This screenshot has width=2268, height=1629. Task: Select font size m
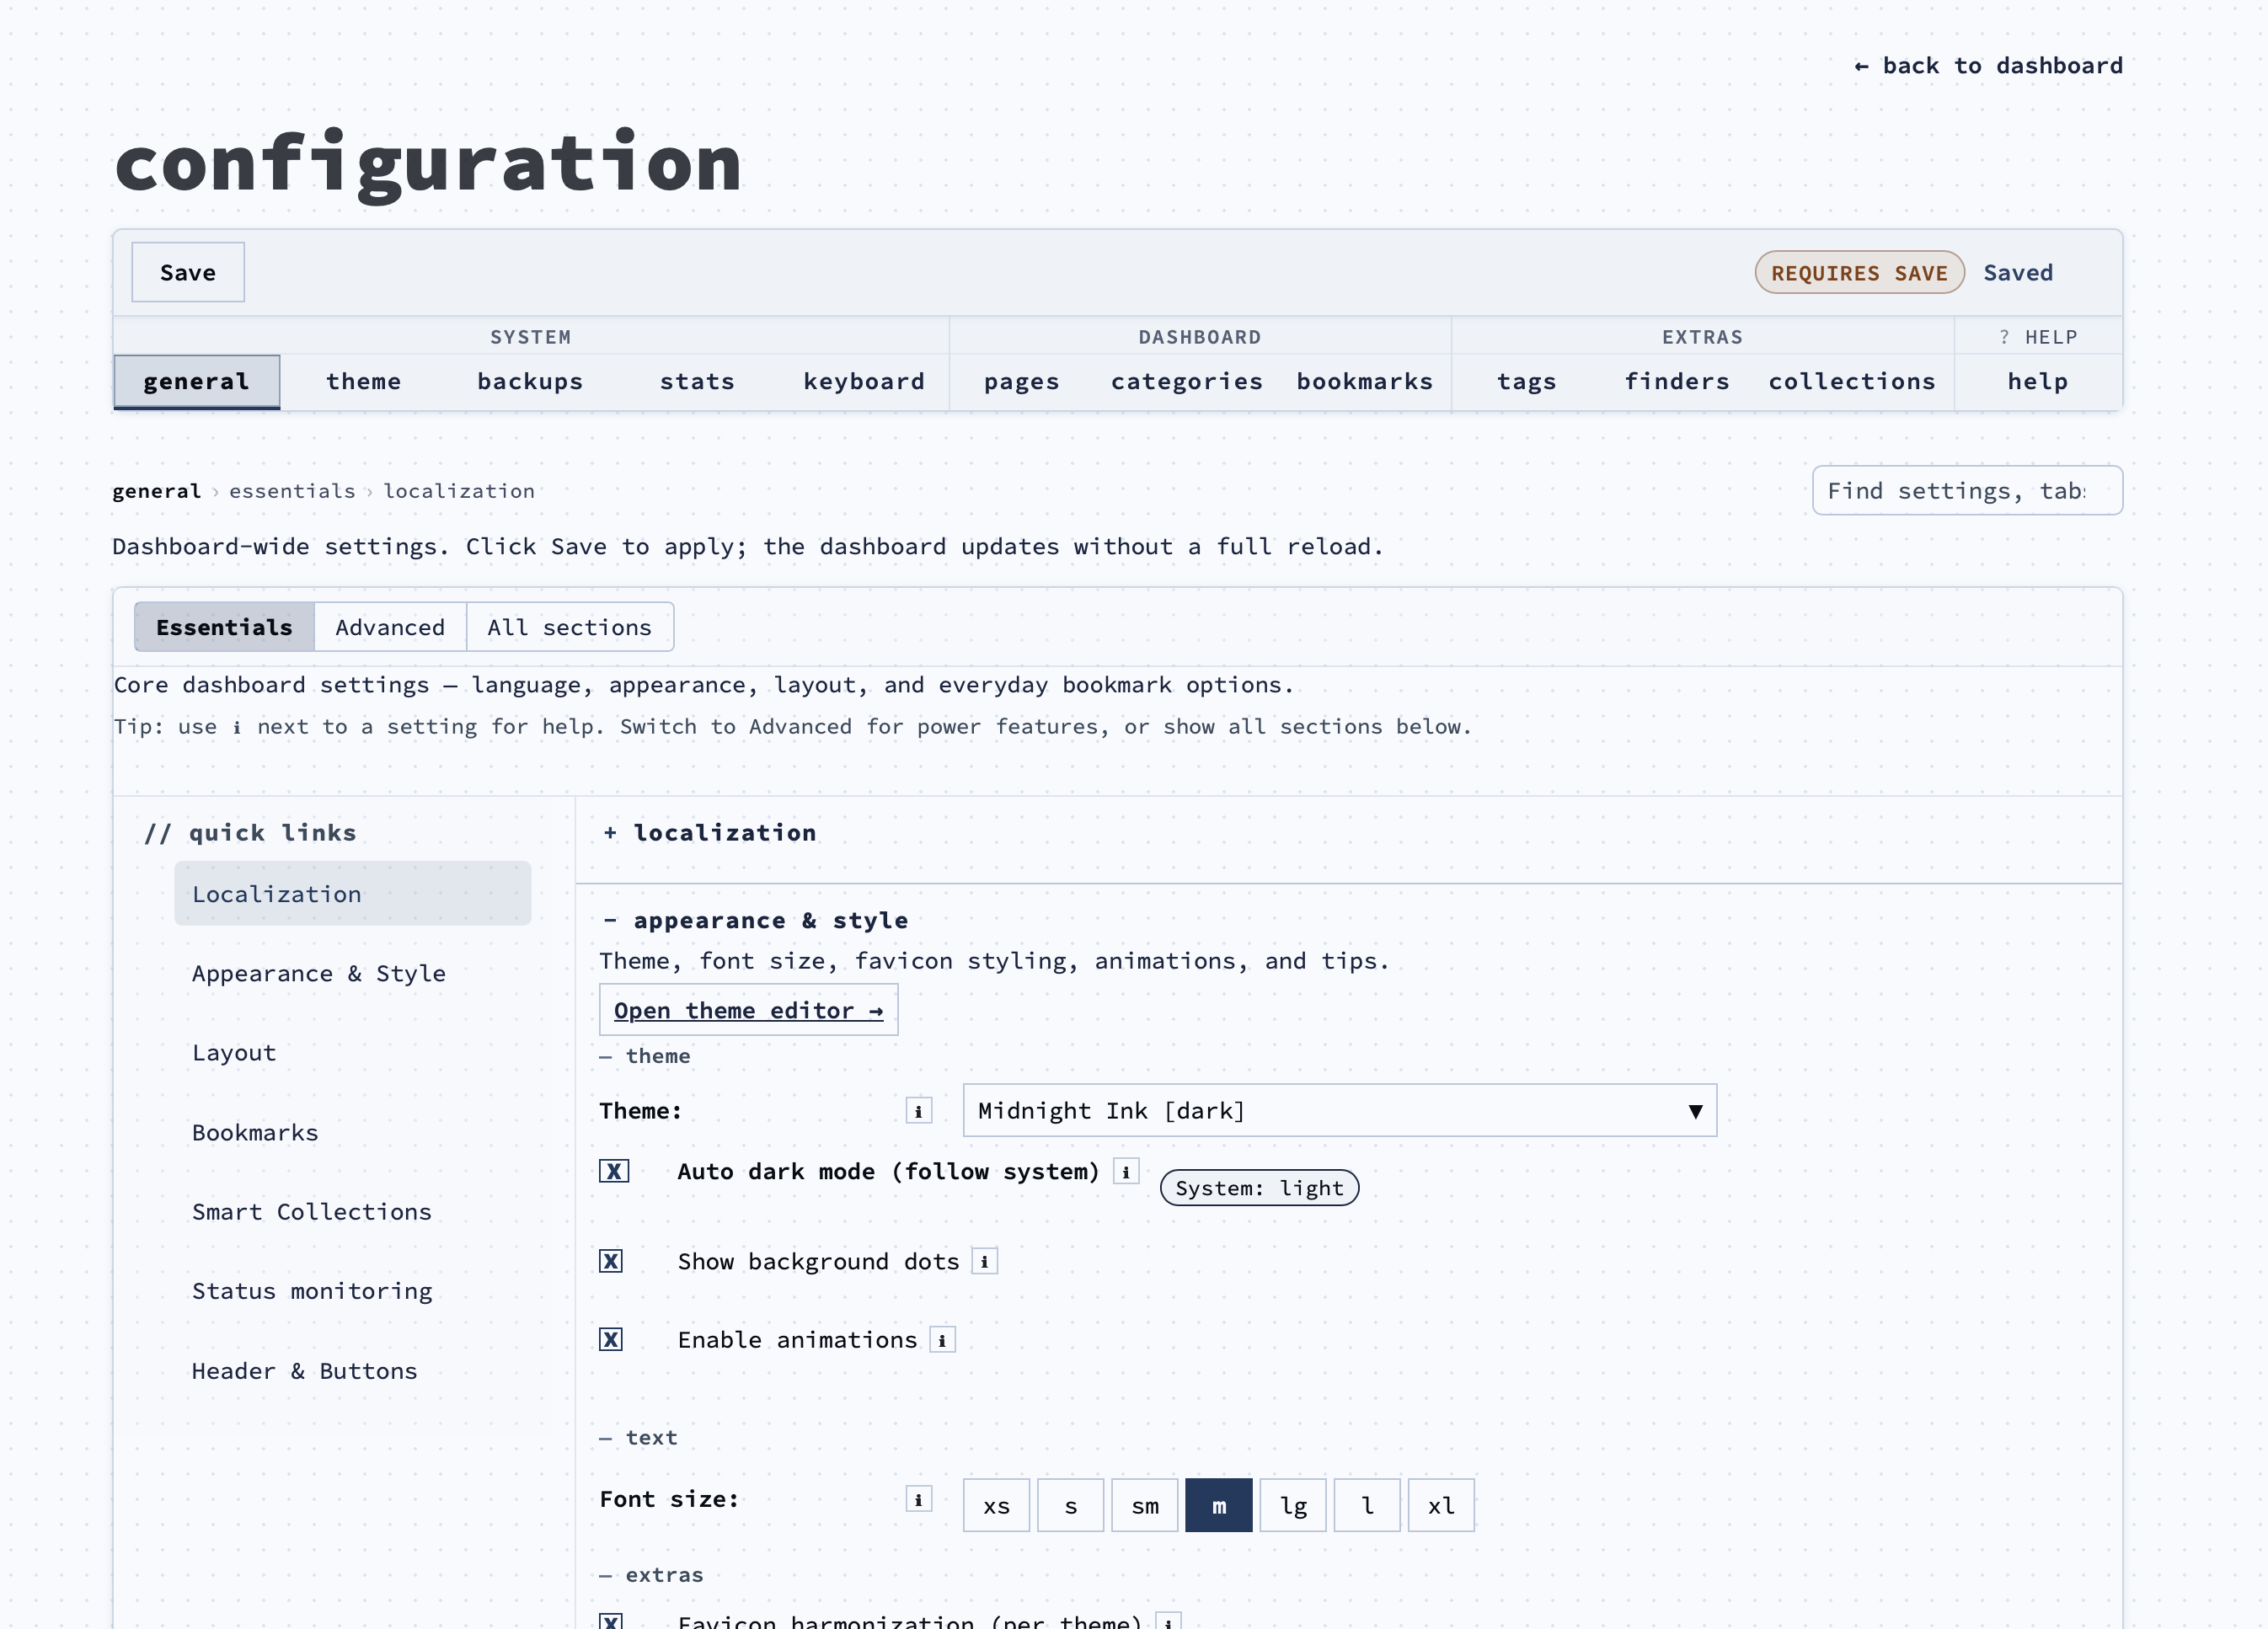coord(1219,1505)
